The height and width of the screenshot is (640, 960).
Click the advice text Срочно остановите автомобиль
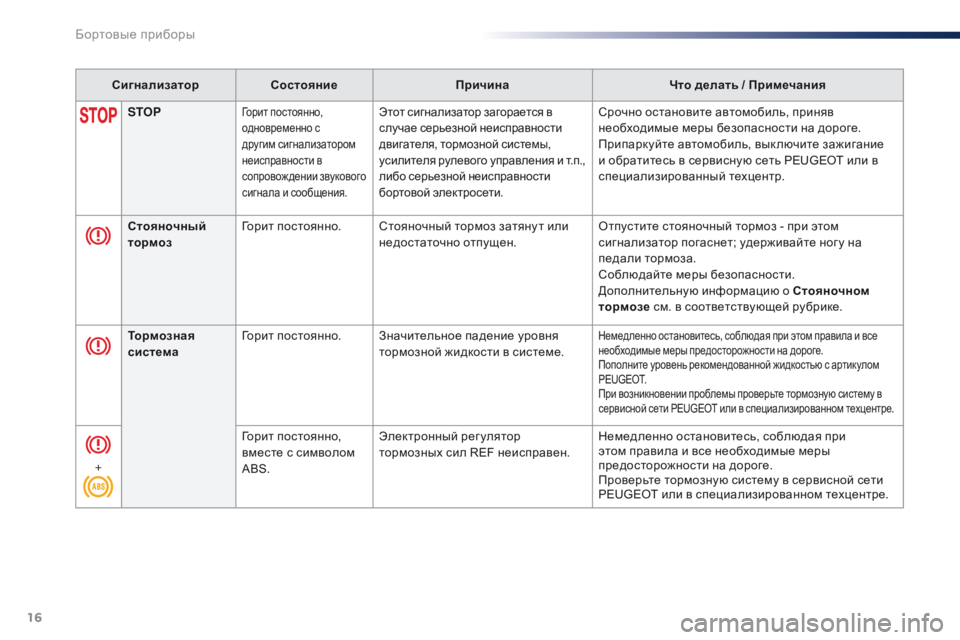[741, 145]
